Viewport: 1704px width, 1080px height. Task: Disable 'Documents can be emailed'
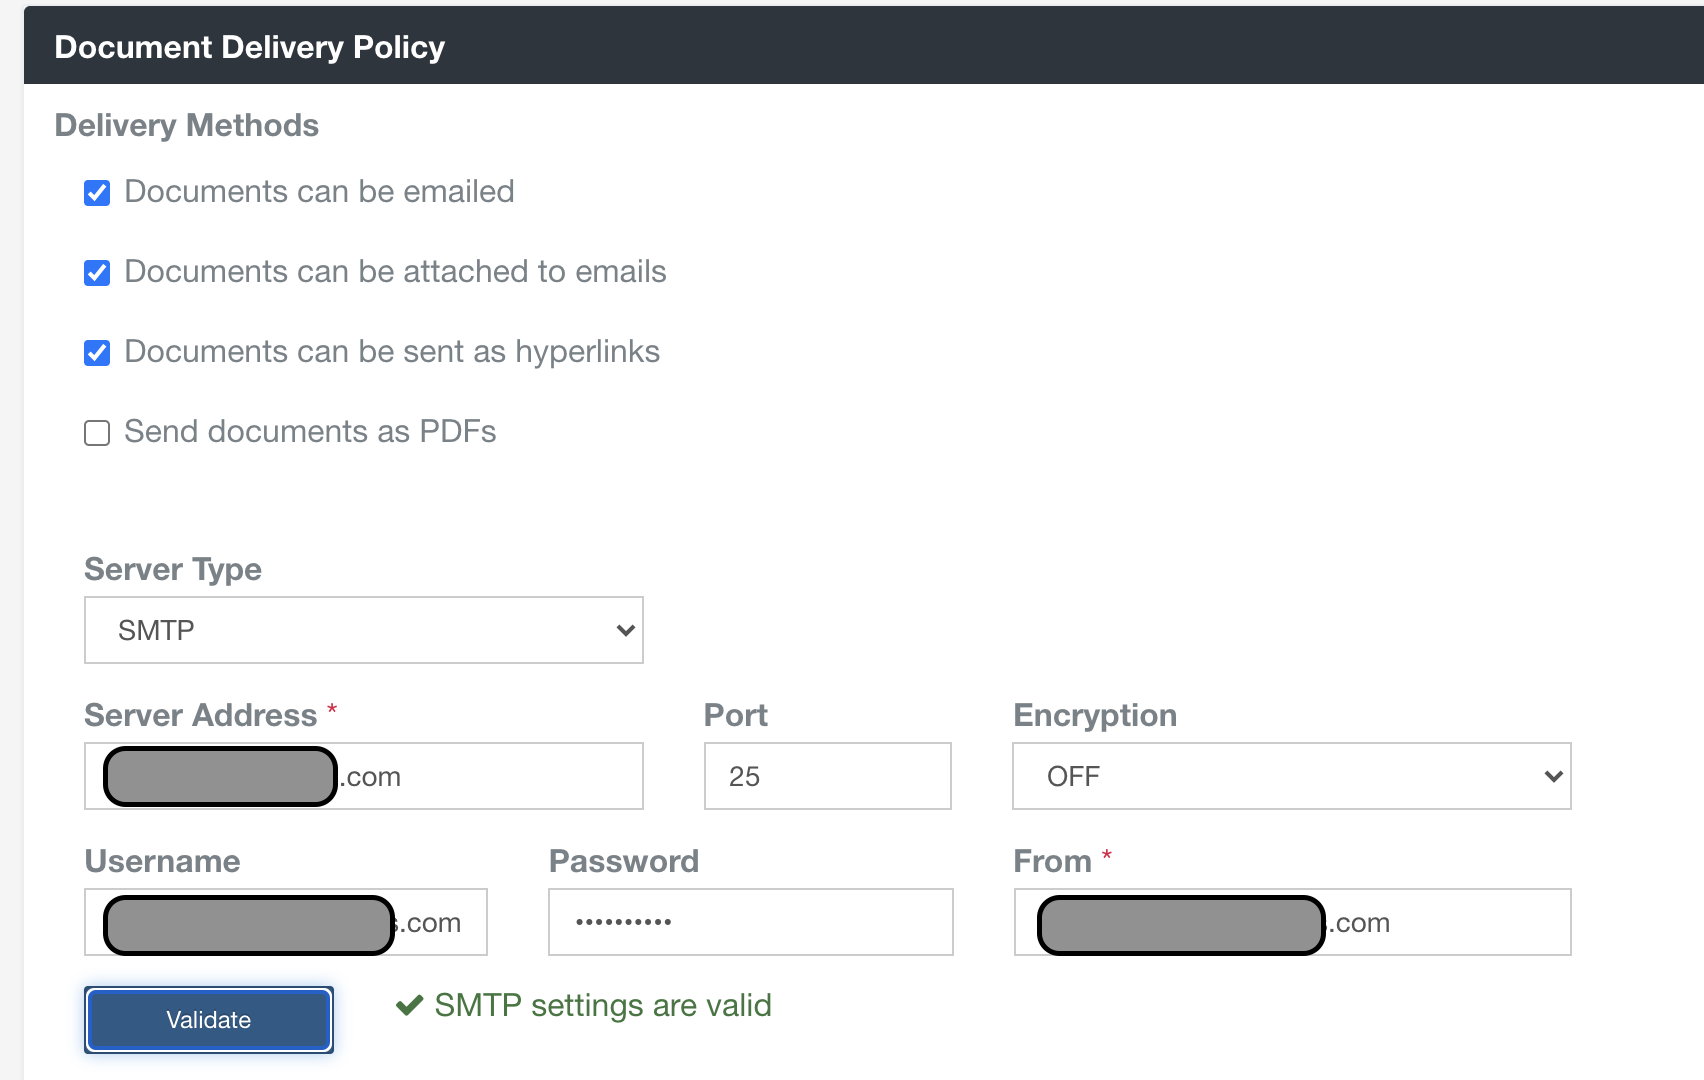click(x=96, y=193)
